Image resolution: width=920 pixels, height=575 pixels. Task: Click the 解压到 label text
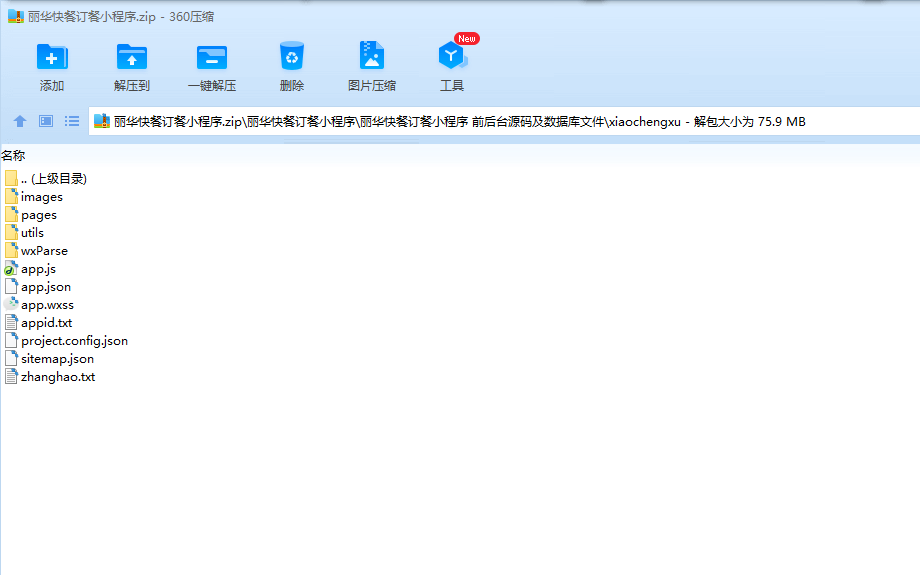(132, 86)
